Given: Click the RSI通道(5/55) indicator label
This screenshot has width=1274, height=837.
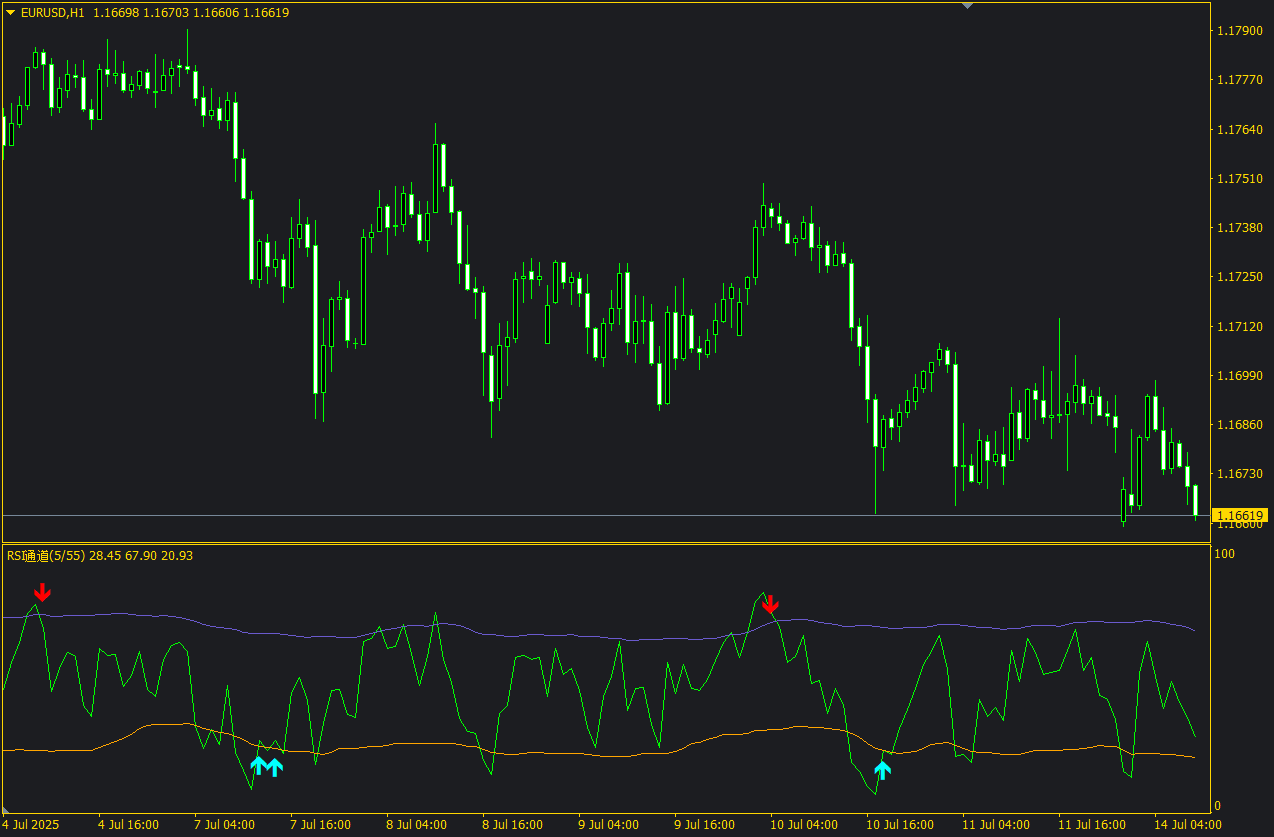Looking at the screenshot, I should (46, 555).
